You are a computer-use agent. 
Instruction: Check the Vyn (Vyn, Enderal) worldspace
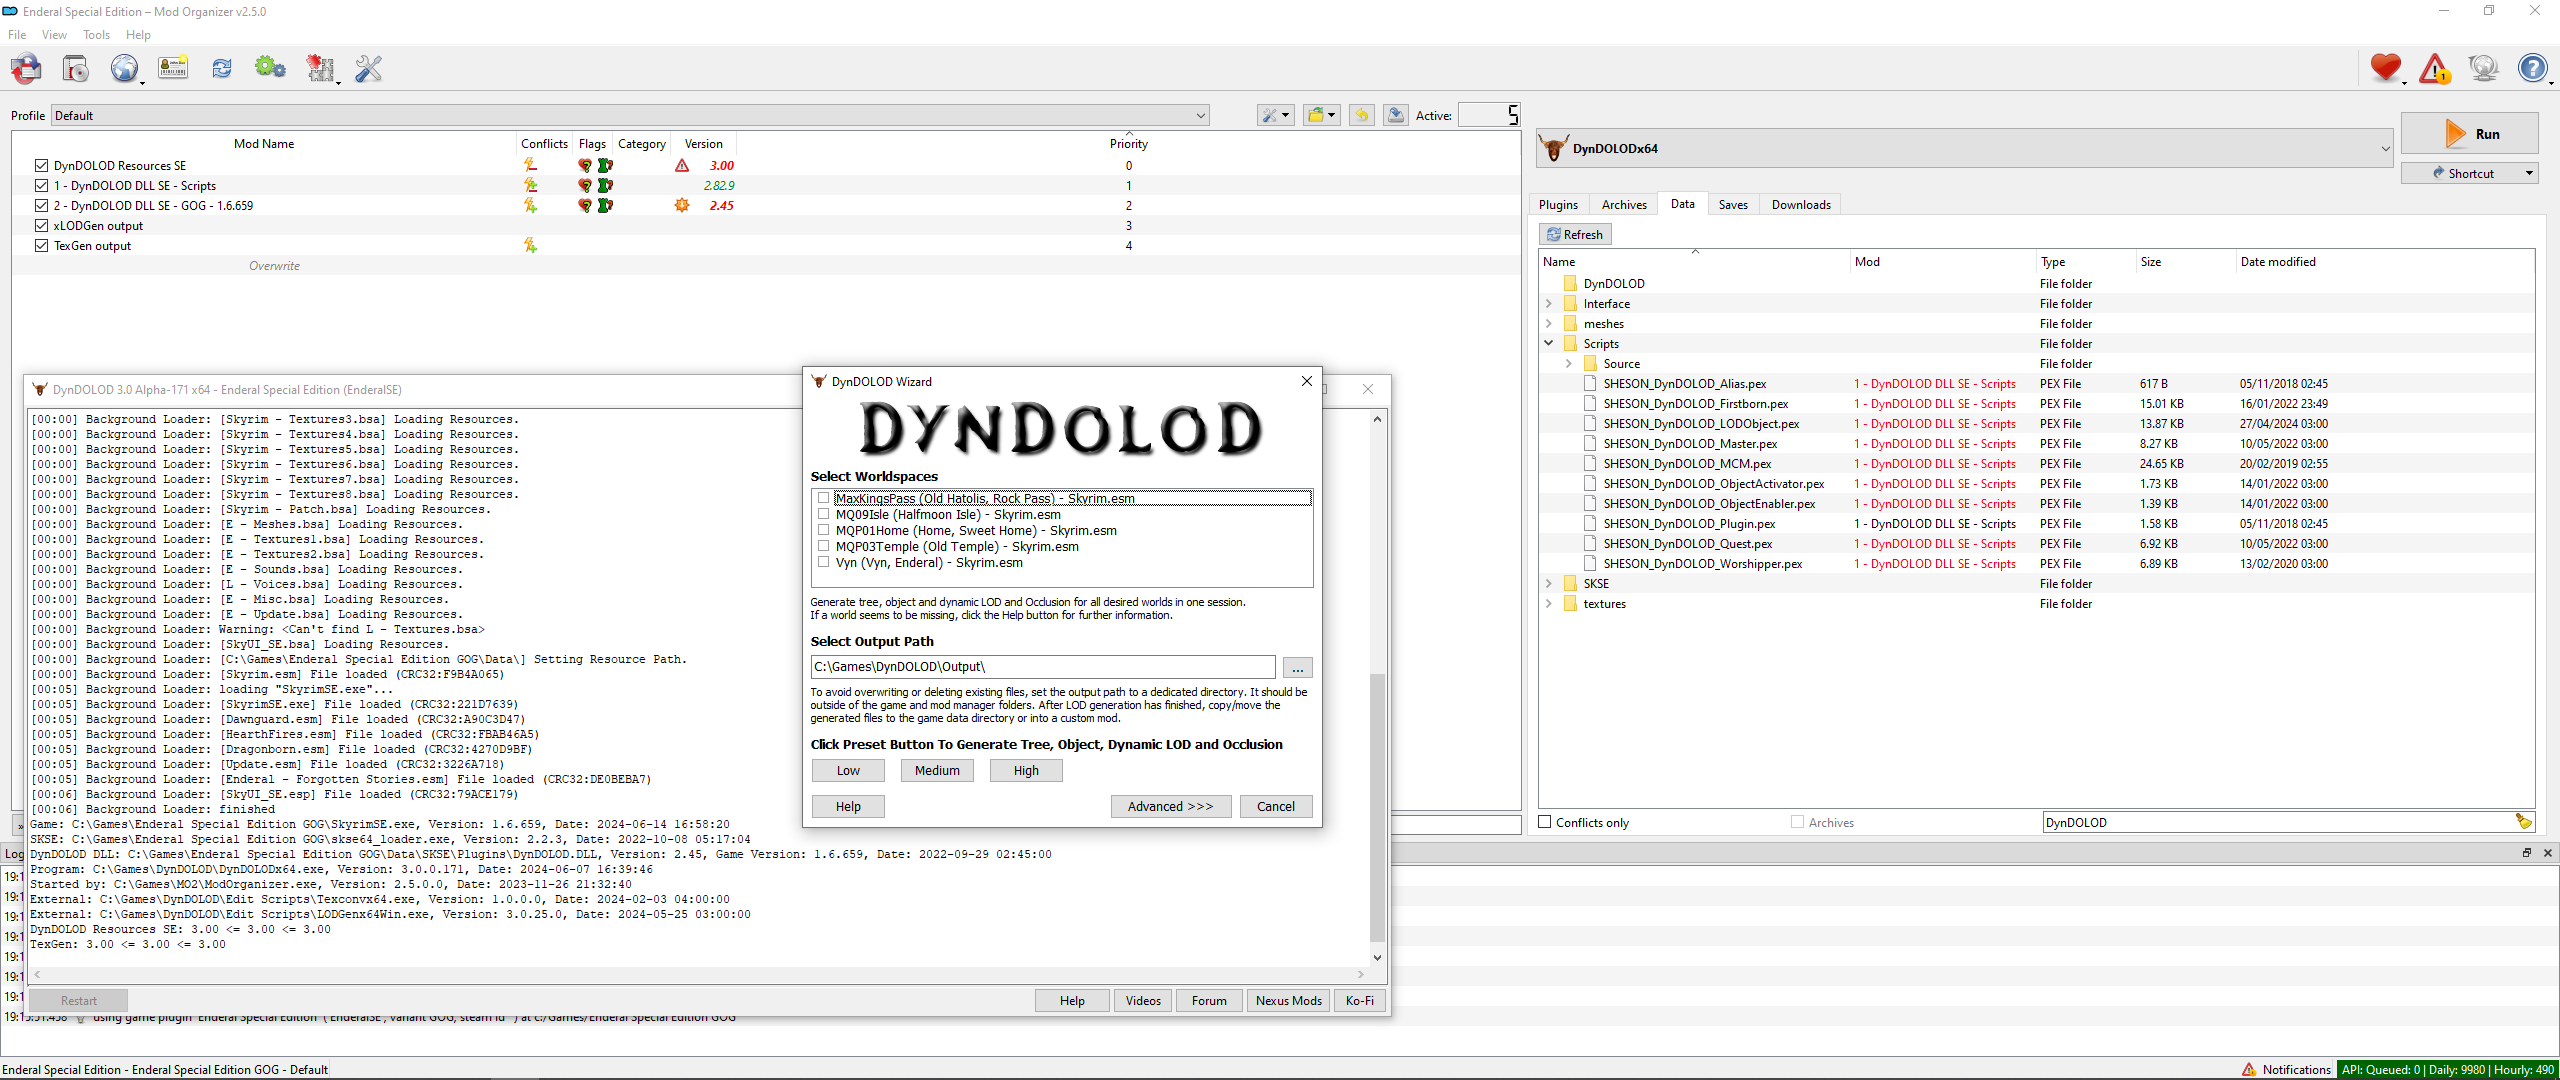pos(823,562)
